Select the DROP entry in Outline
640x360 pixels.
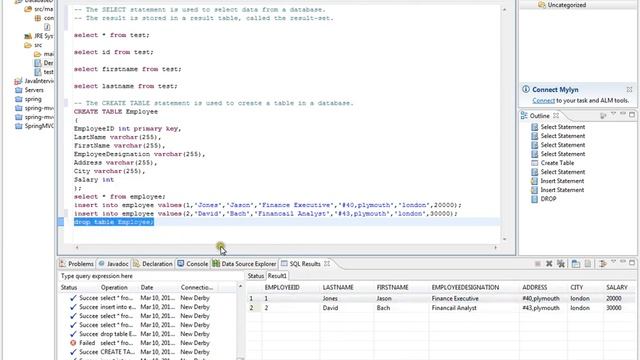coord(548,199)
